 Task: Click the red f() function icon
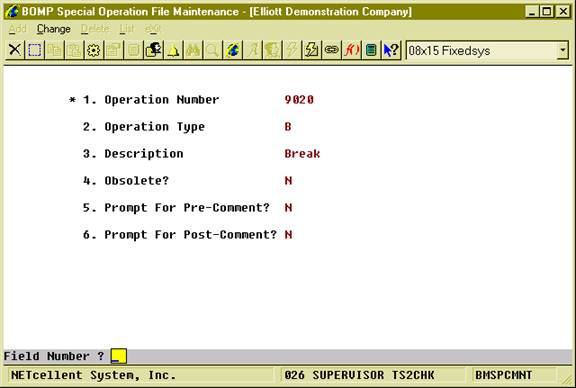[x=352, y=50]
